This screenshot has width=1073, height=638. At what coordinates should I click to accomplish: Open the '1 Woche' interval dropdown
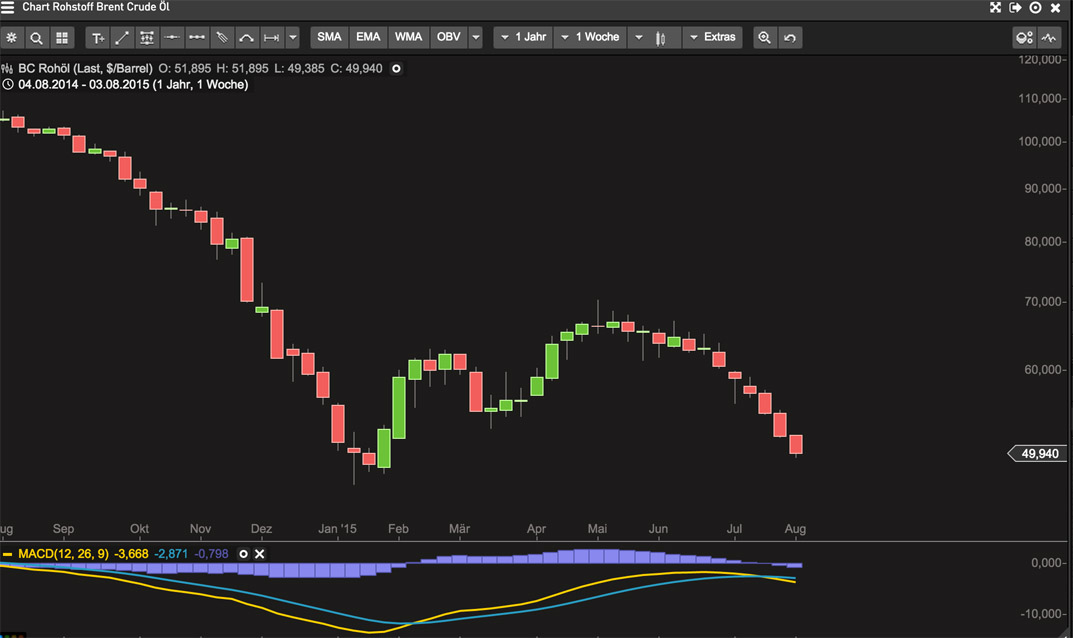tap(591, 37)
